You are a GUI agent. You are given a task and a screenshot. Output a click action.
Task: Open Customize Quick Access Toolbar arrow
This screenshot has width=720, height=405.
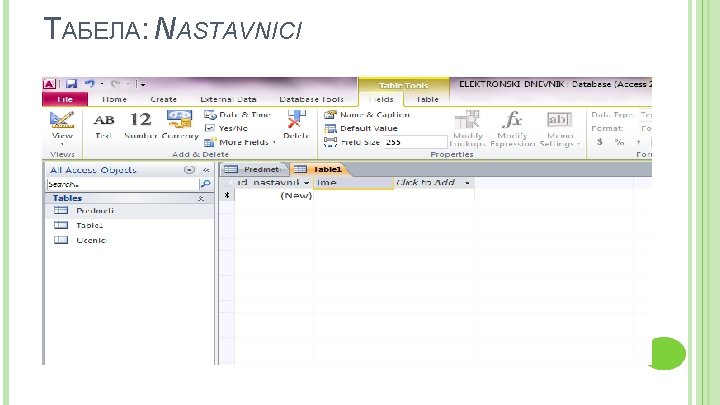(142, 84)
